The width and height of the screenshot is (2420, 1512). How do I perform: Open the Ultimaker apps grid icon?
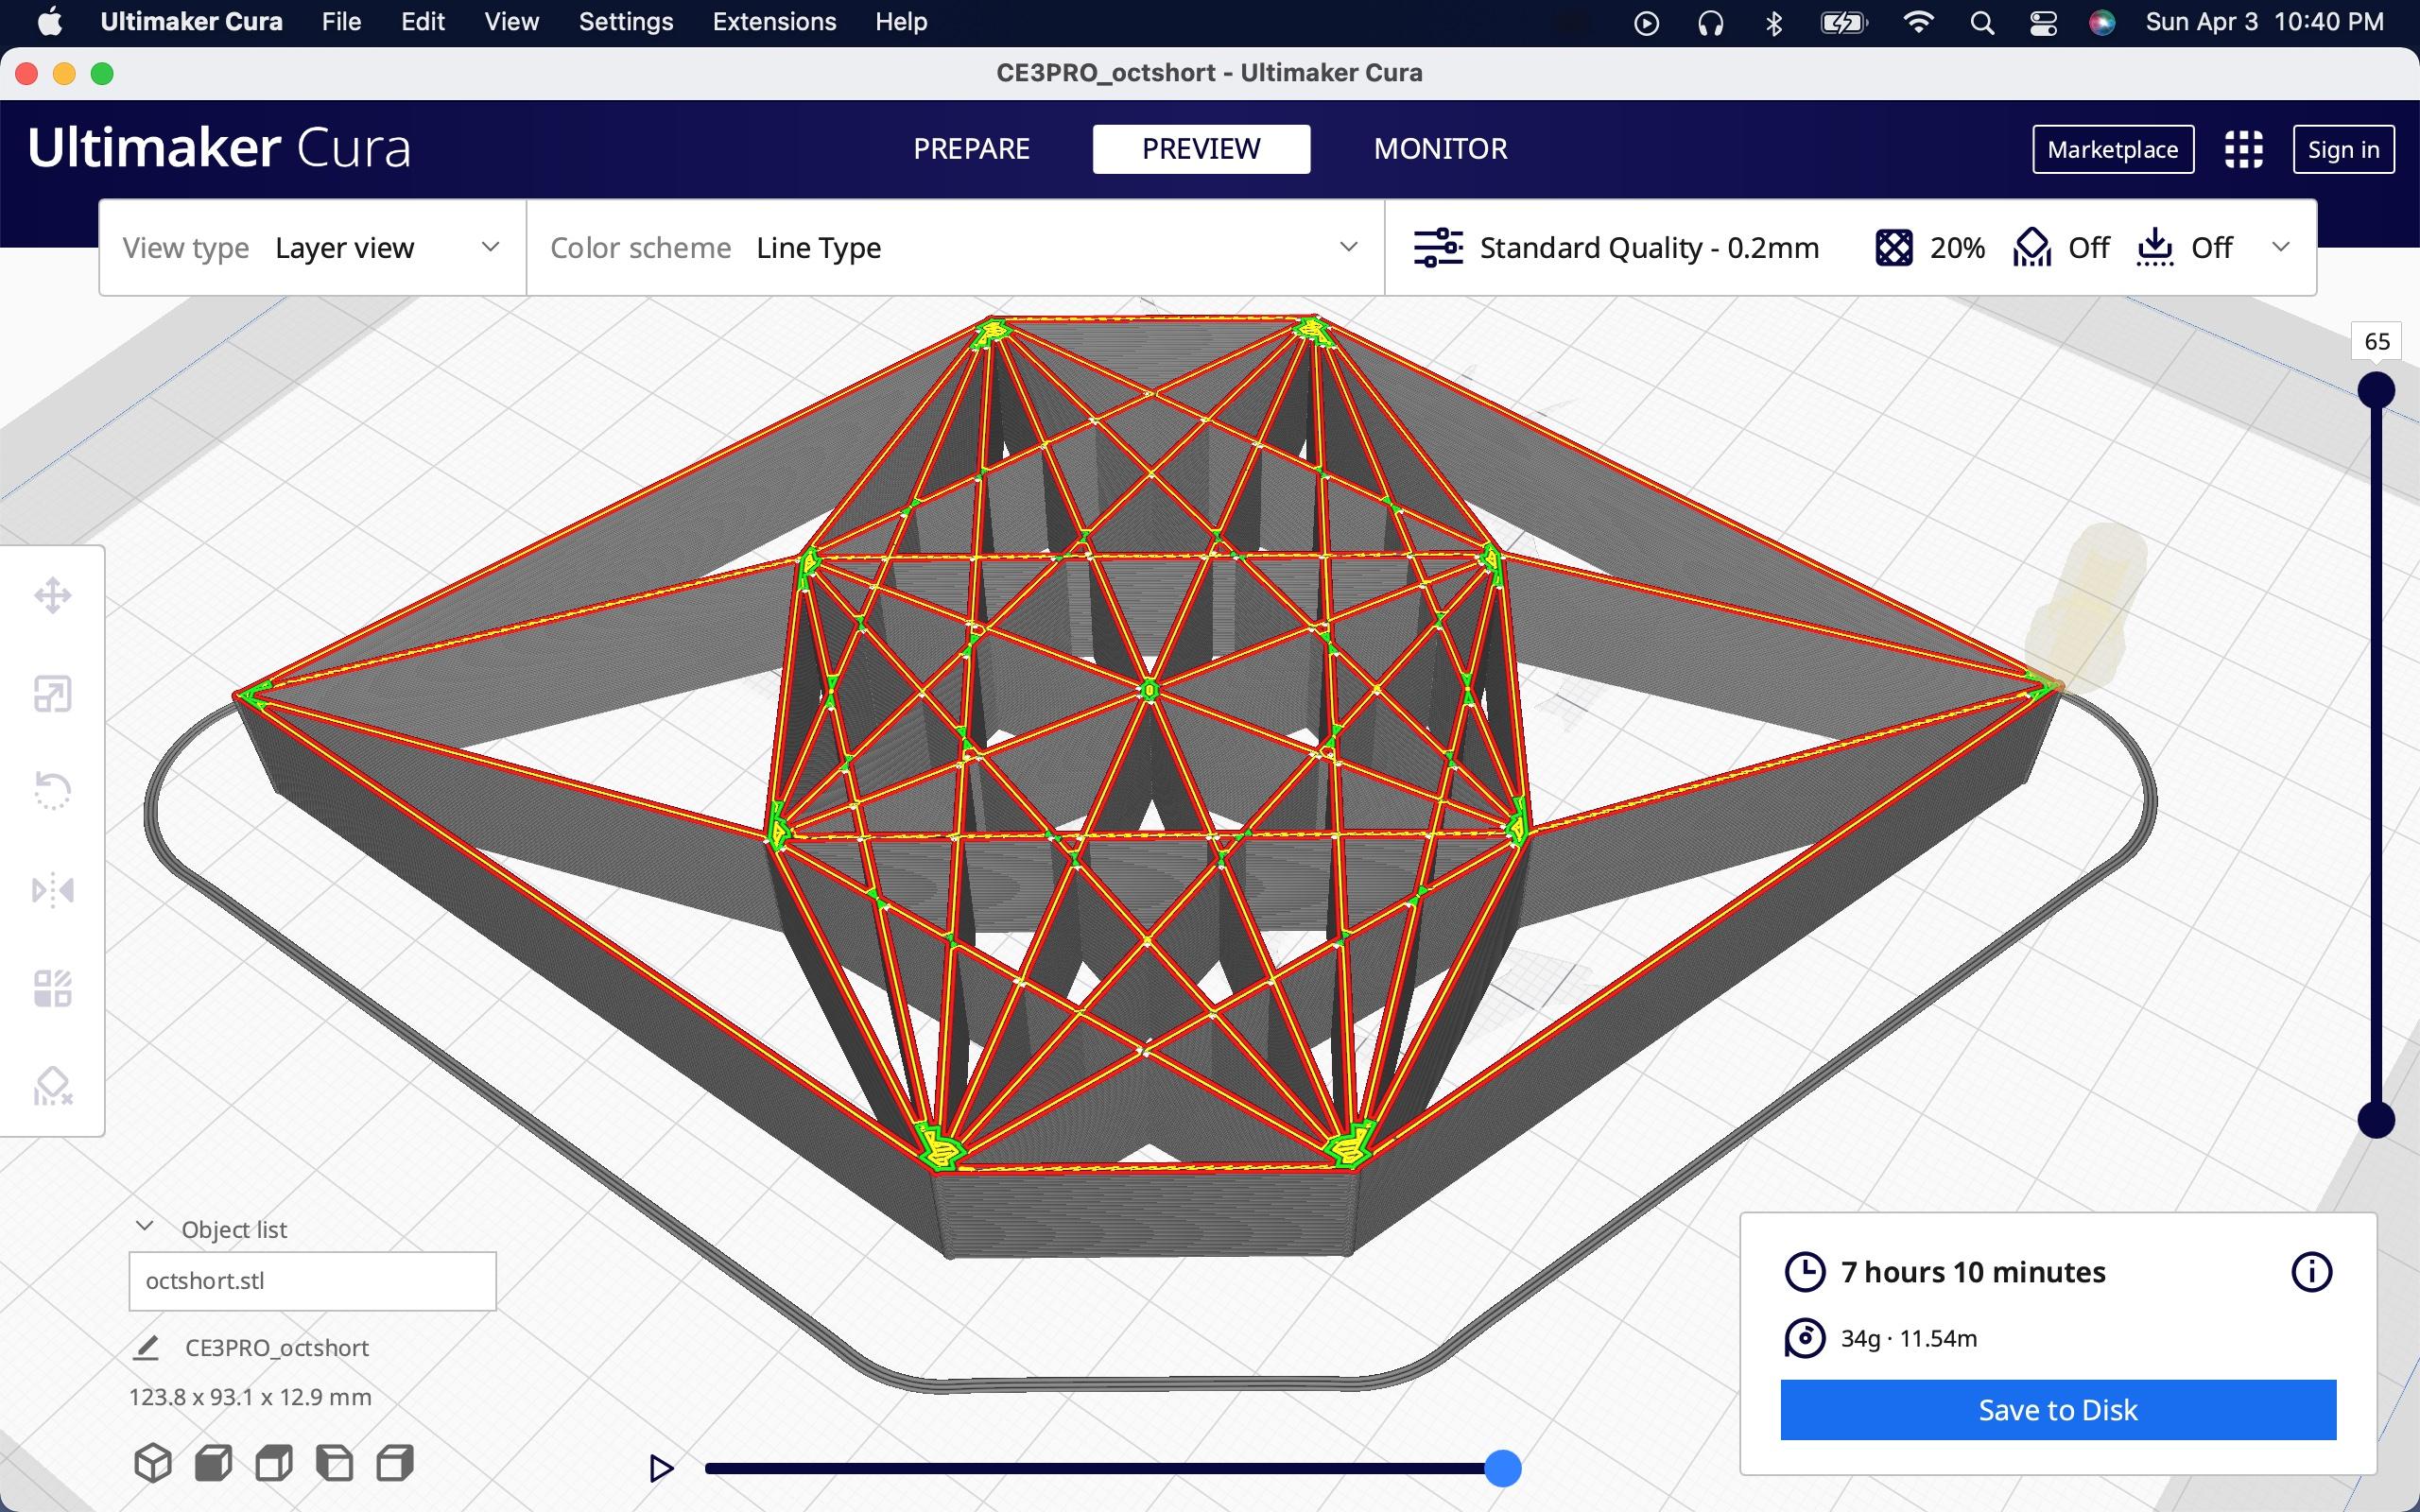(x=2244, y=149)
